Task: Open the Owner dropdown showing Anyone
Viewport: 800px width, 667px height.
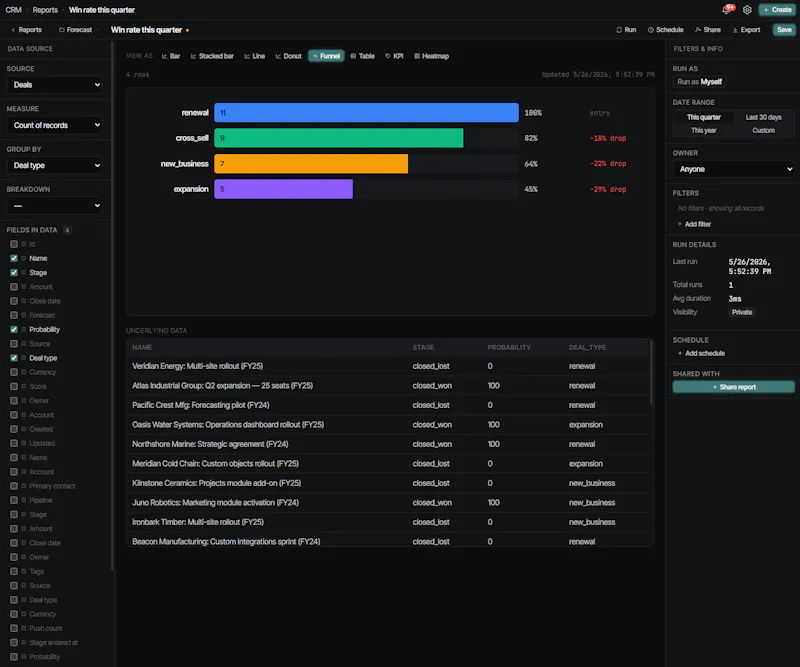Action: click(734, 169)
